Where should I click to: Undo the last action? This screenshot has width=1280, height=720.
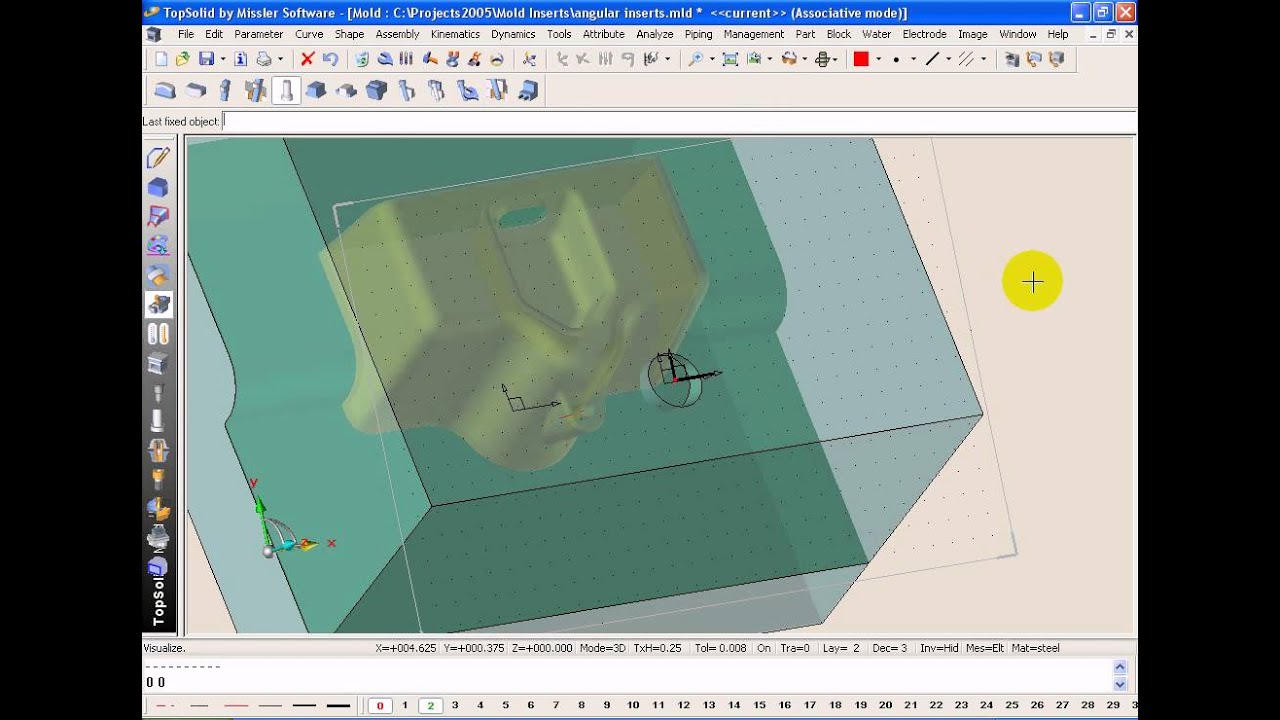point(330,59)
